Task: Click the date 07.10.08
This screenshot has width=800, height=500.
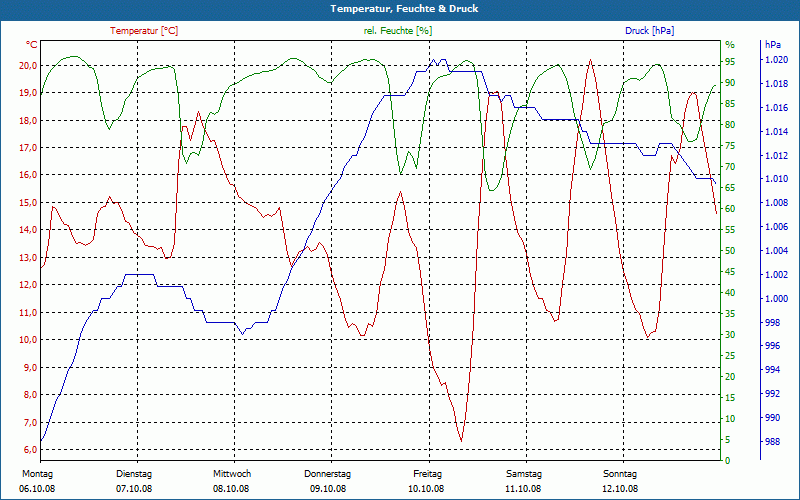Action: (134, 489)
